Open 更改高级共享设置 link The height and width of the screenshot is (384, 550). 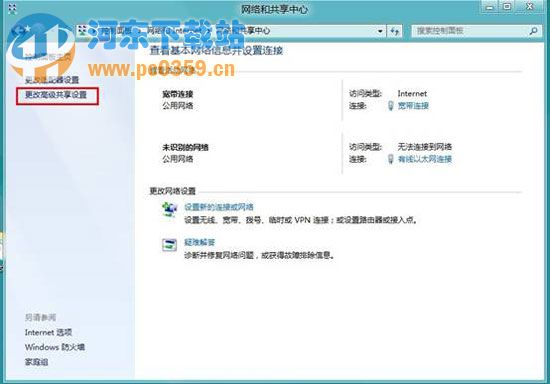click(56, 95)
